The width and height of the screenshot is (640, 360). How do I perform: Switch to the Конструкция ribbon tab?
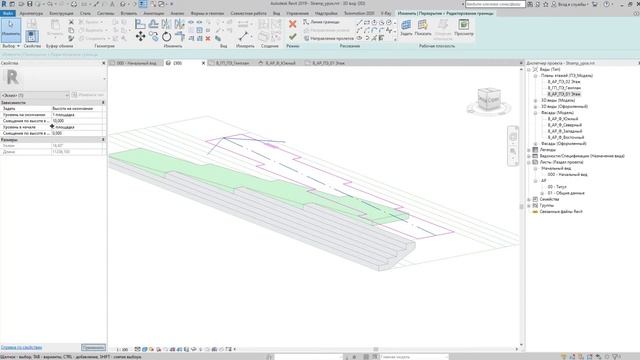(61, 13)
